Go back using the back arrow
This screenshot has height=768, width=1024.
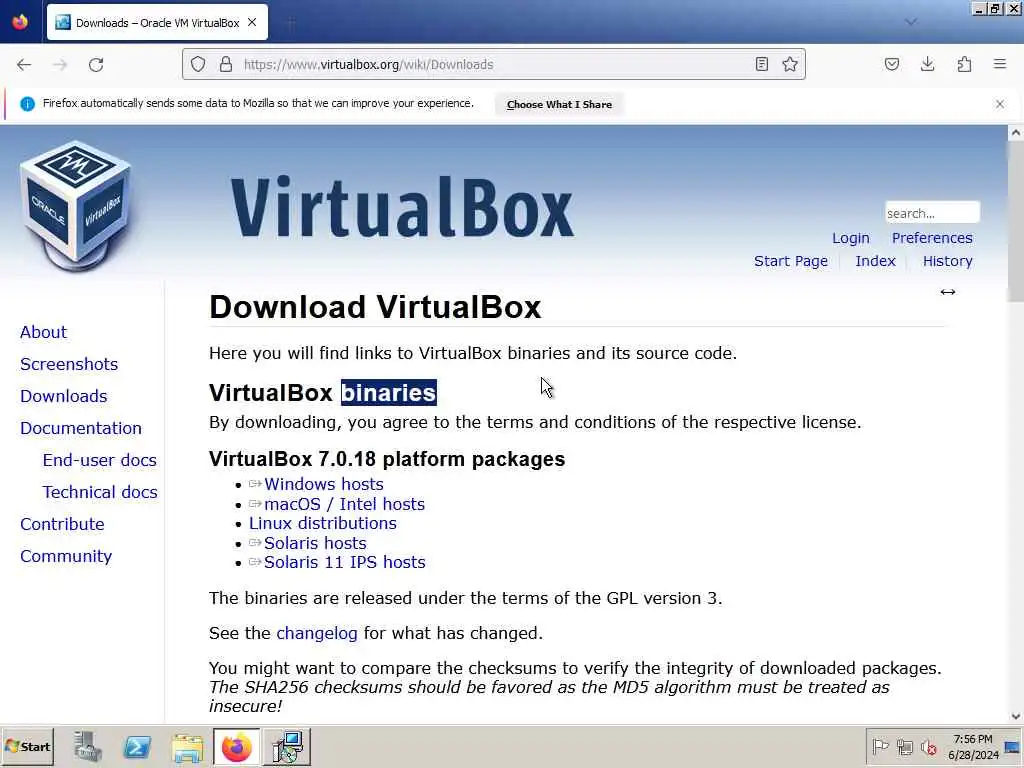[24, 65]
